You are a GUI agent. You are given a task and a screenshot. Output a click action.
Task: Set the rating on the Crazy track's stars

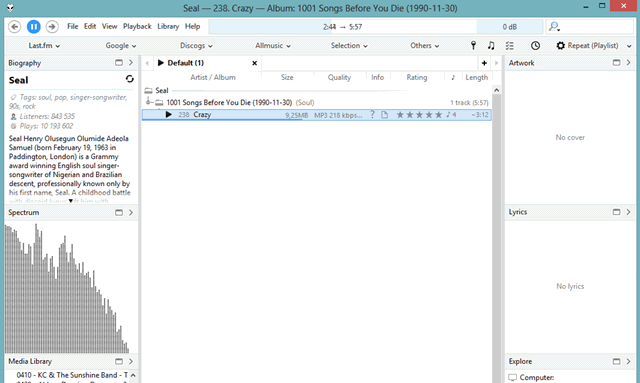click(x=419, y=115)
